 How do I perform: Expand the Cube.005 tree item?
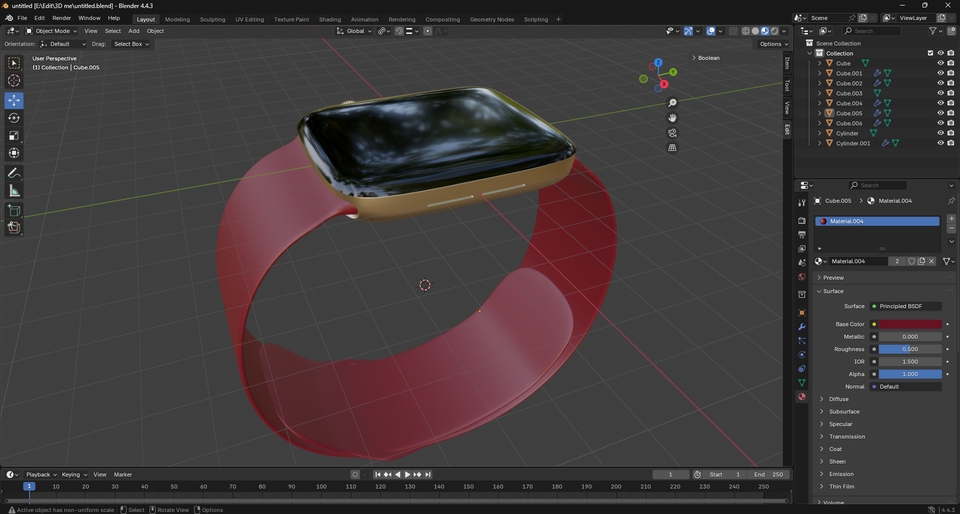point(820,113)
